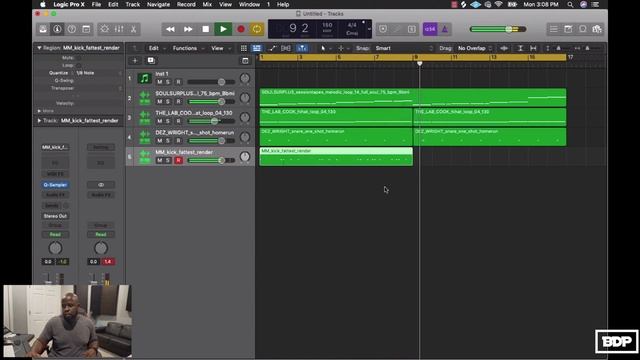Viewport: 640px width, 360px height.
Task: Open the Mix menu
Action: [x=207, y=4]
